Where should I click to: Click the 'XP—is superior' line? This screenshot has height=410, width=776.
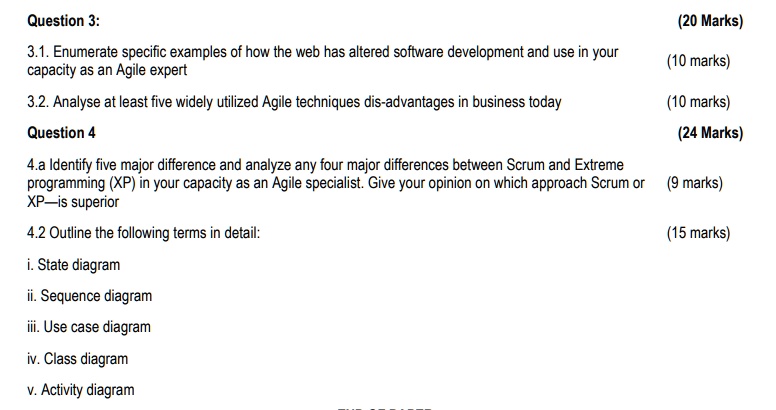73,201
